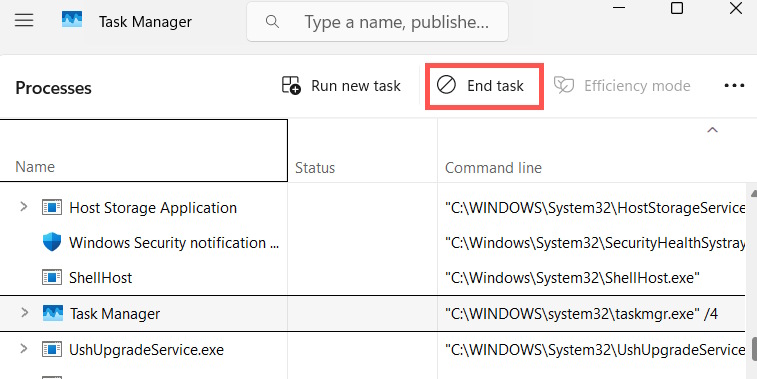Click the Host Storage Application icon
This screenshot has height=379, width=757.
coord(52,208)
